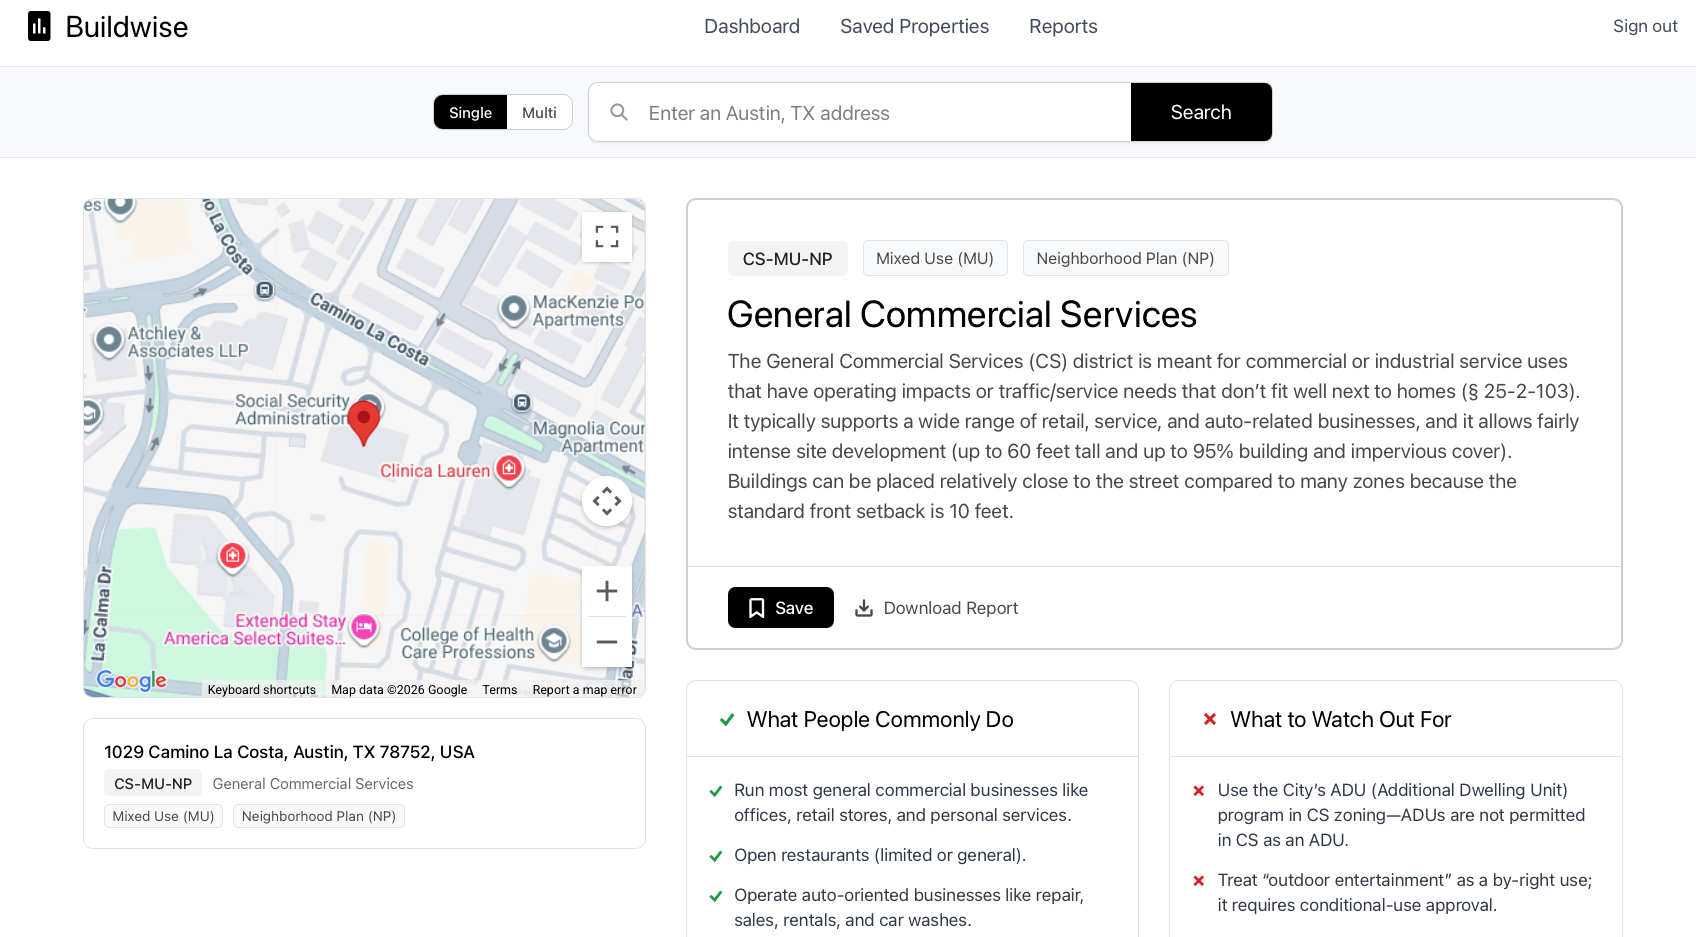Click the Mixed Use (MU) tag in header
1696x937 pixels.
click(934, 258)
